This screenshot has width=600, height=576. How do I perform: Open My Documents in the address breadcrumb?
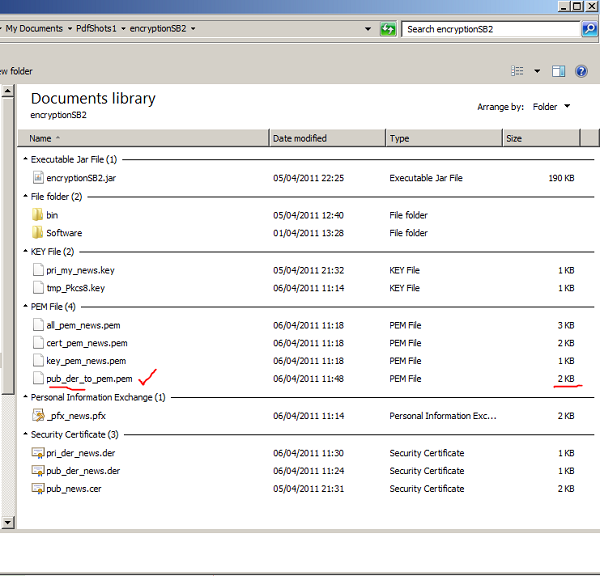pos(34,29)
